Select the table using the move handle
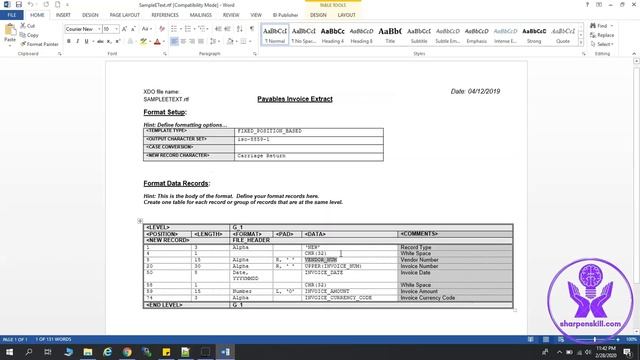Viewport: 640px width, 360px height. click(x=140, y=221)
